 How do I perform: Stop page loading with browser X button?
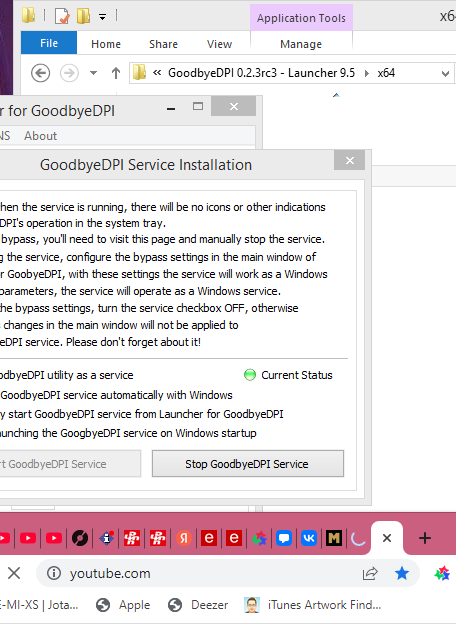point(14,573)
